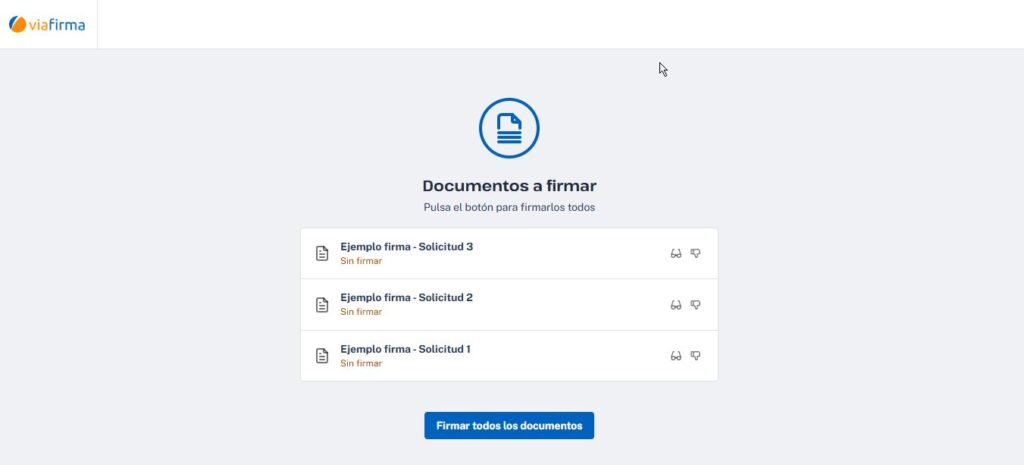Screen dimensions: 1024x465
Task: Reject Solicitud 3 with thumbs-down icon
Action: (x=696, y=253)
